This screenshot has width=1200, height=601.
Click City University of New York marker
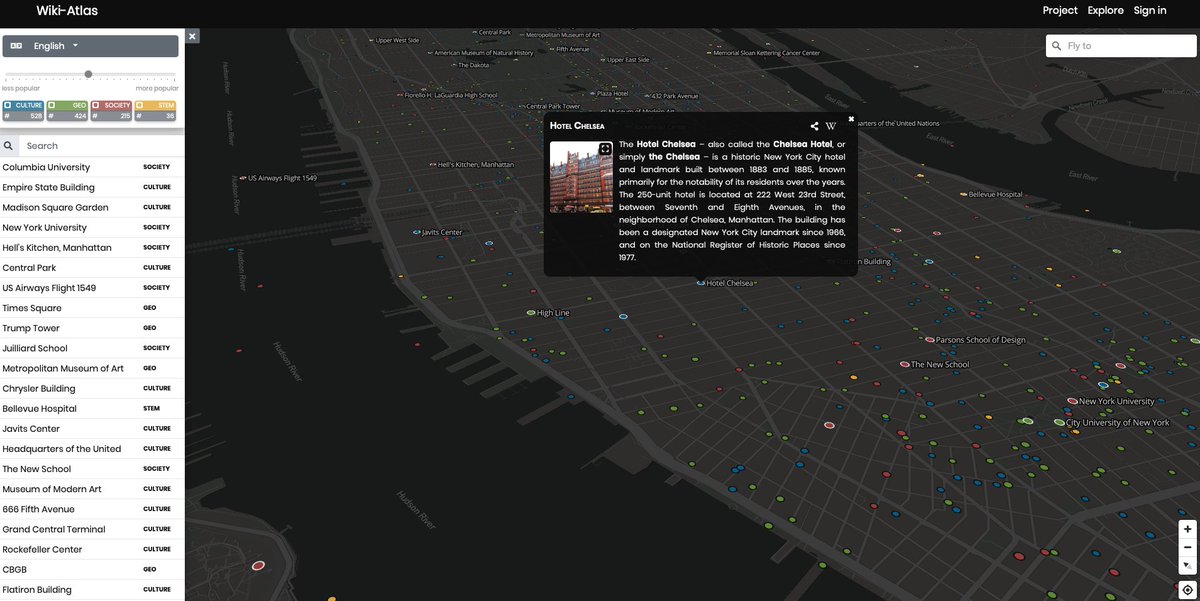point(1060,422)
